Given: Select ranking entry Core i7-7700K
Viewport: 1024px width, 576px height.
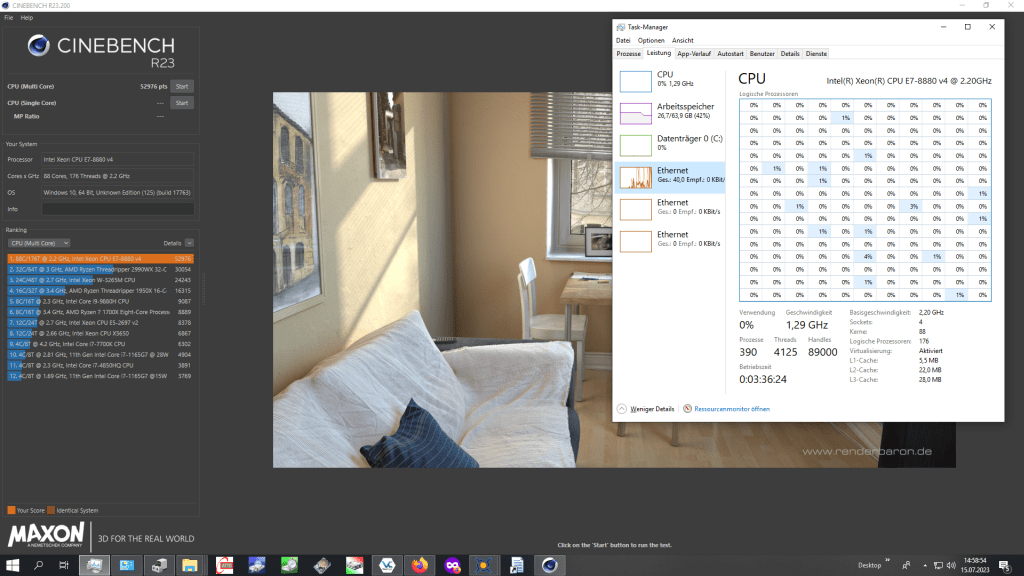Looking at the screenshot, I should (x=101, y=344).
